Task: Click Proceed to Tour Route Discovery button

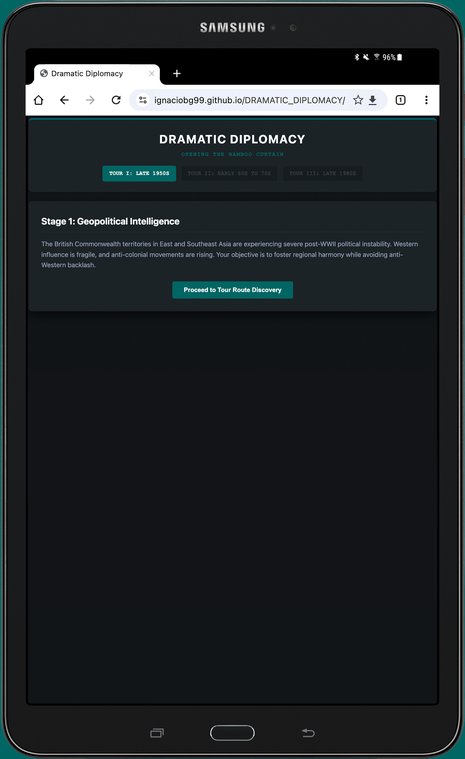Action: [x=233, y=290]
